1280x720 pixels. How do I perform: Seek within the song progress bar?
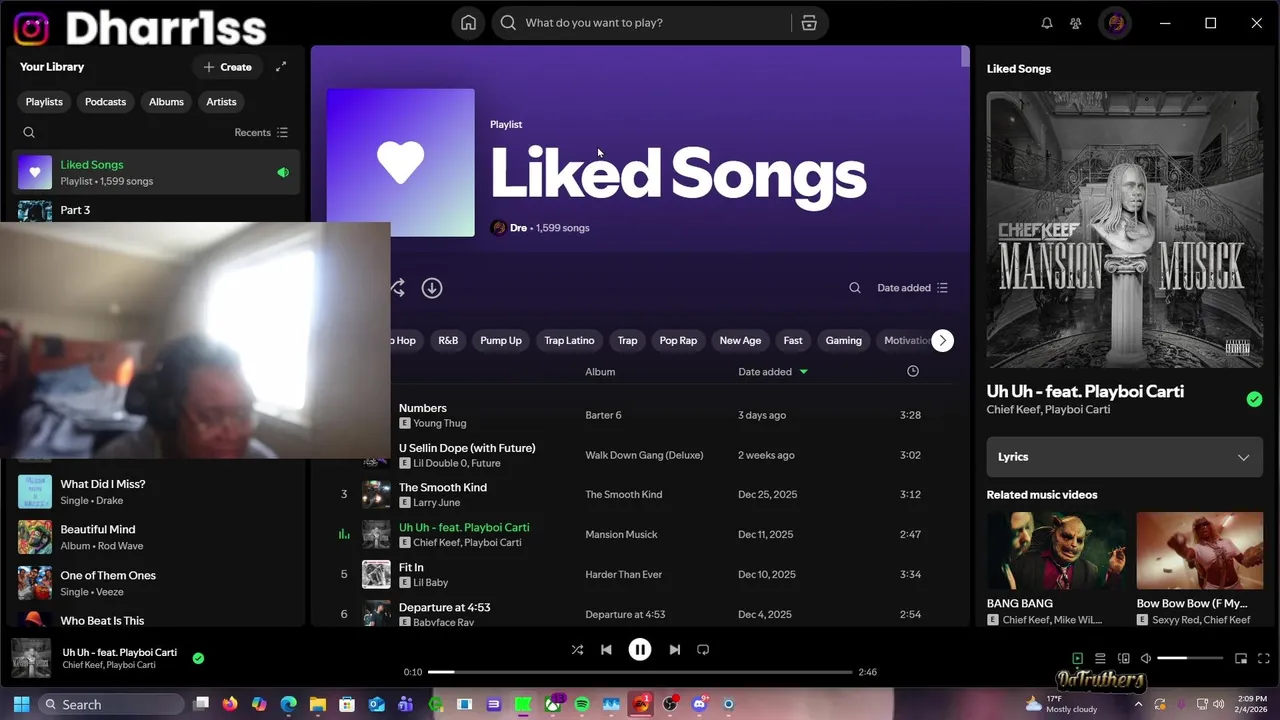pyautogui.click(x=640, y=672)
